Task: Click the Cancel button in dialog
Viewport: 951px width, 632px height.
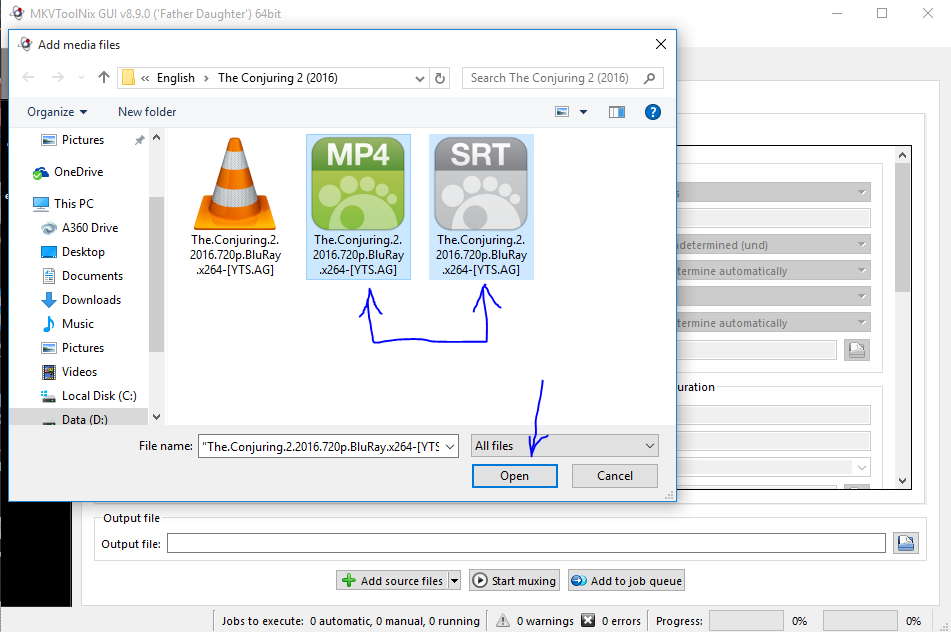Action: [x=614, y=476]
